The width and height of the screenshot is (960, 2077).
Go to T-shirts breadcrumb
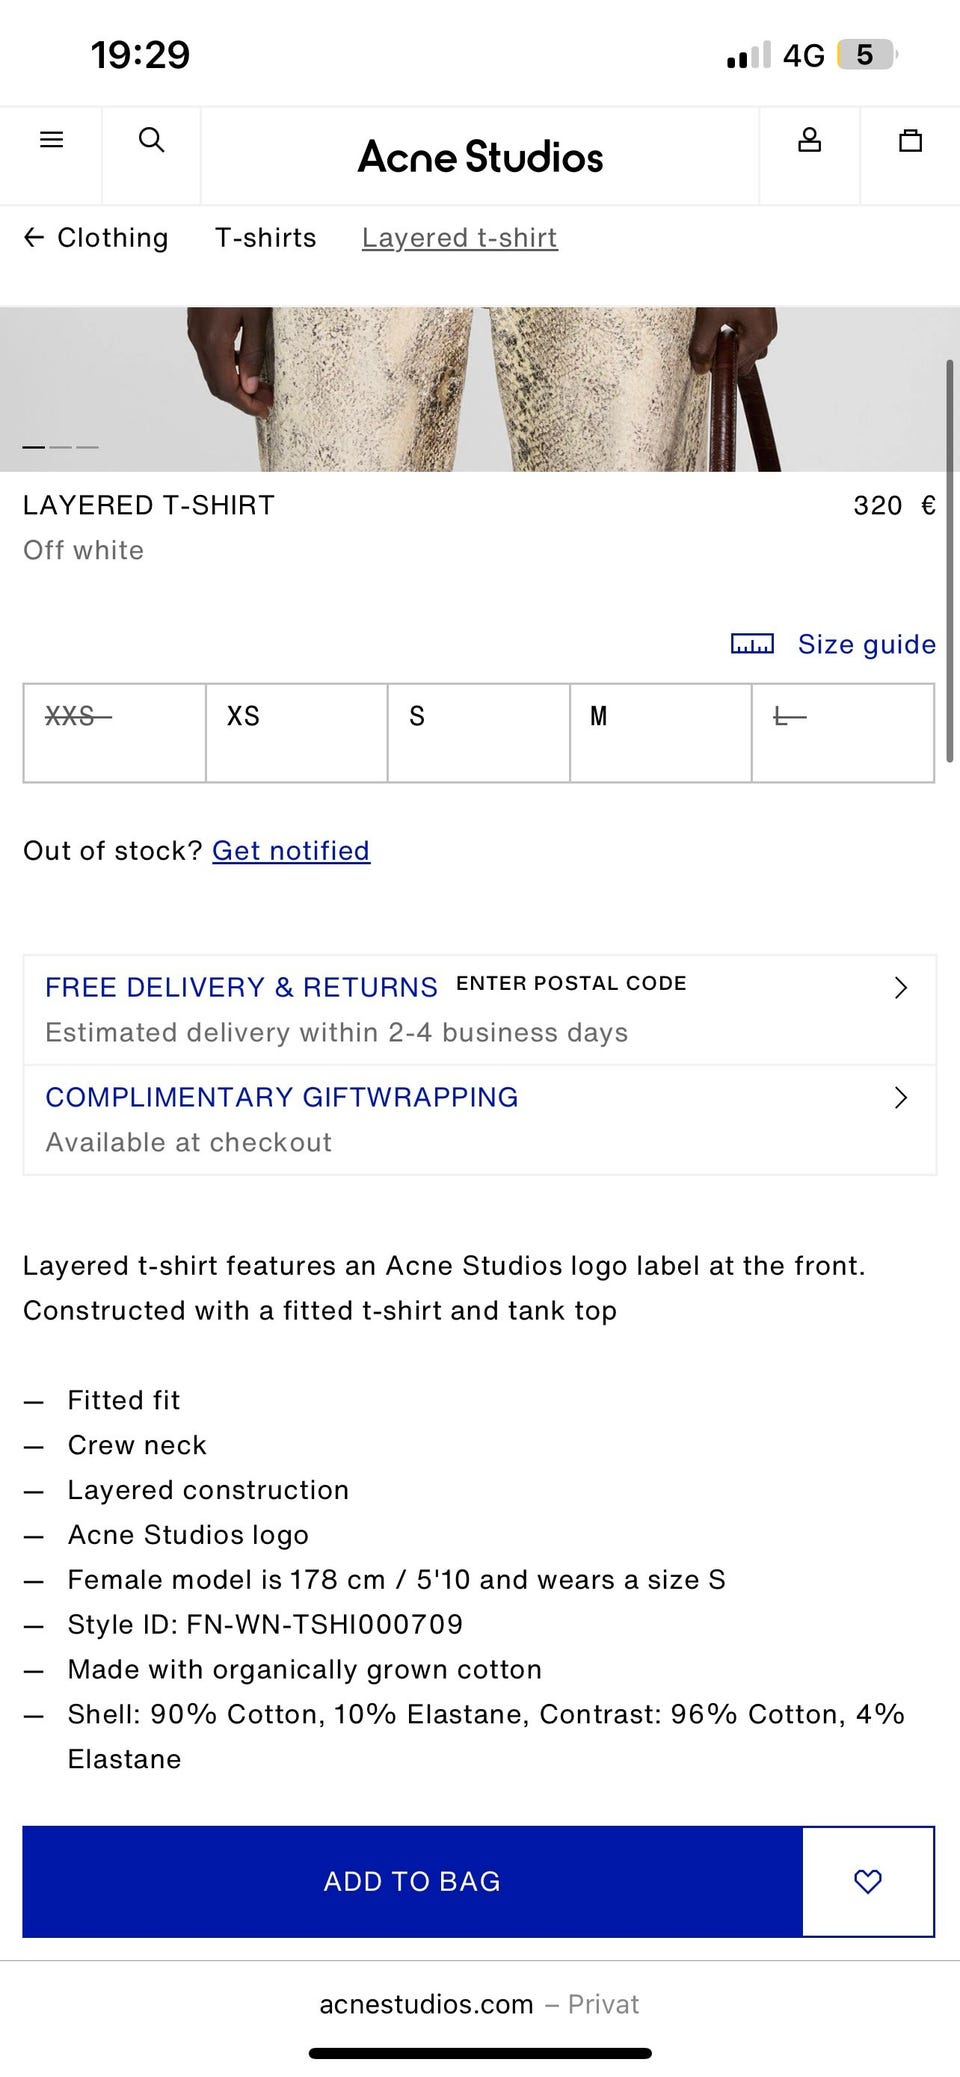coord(265,238)
